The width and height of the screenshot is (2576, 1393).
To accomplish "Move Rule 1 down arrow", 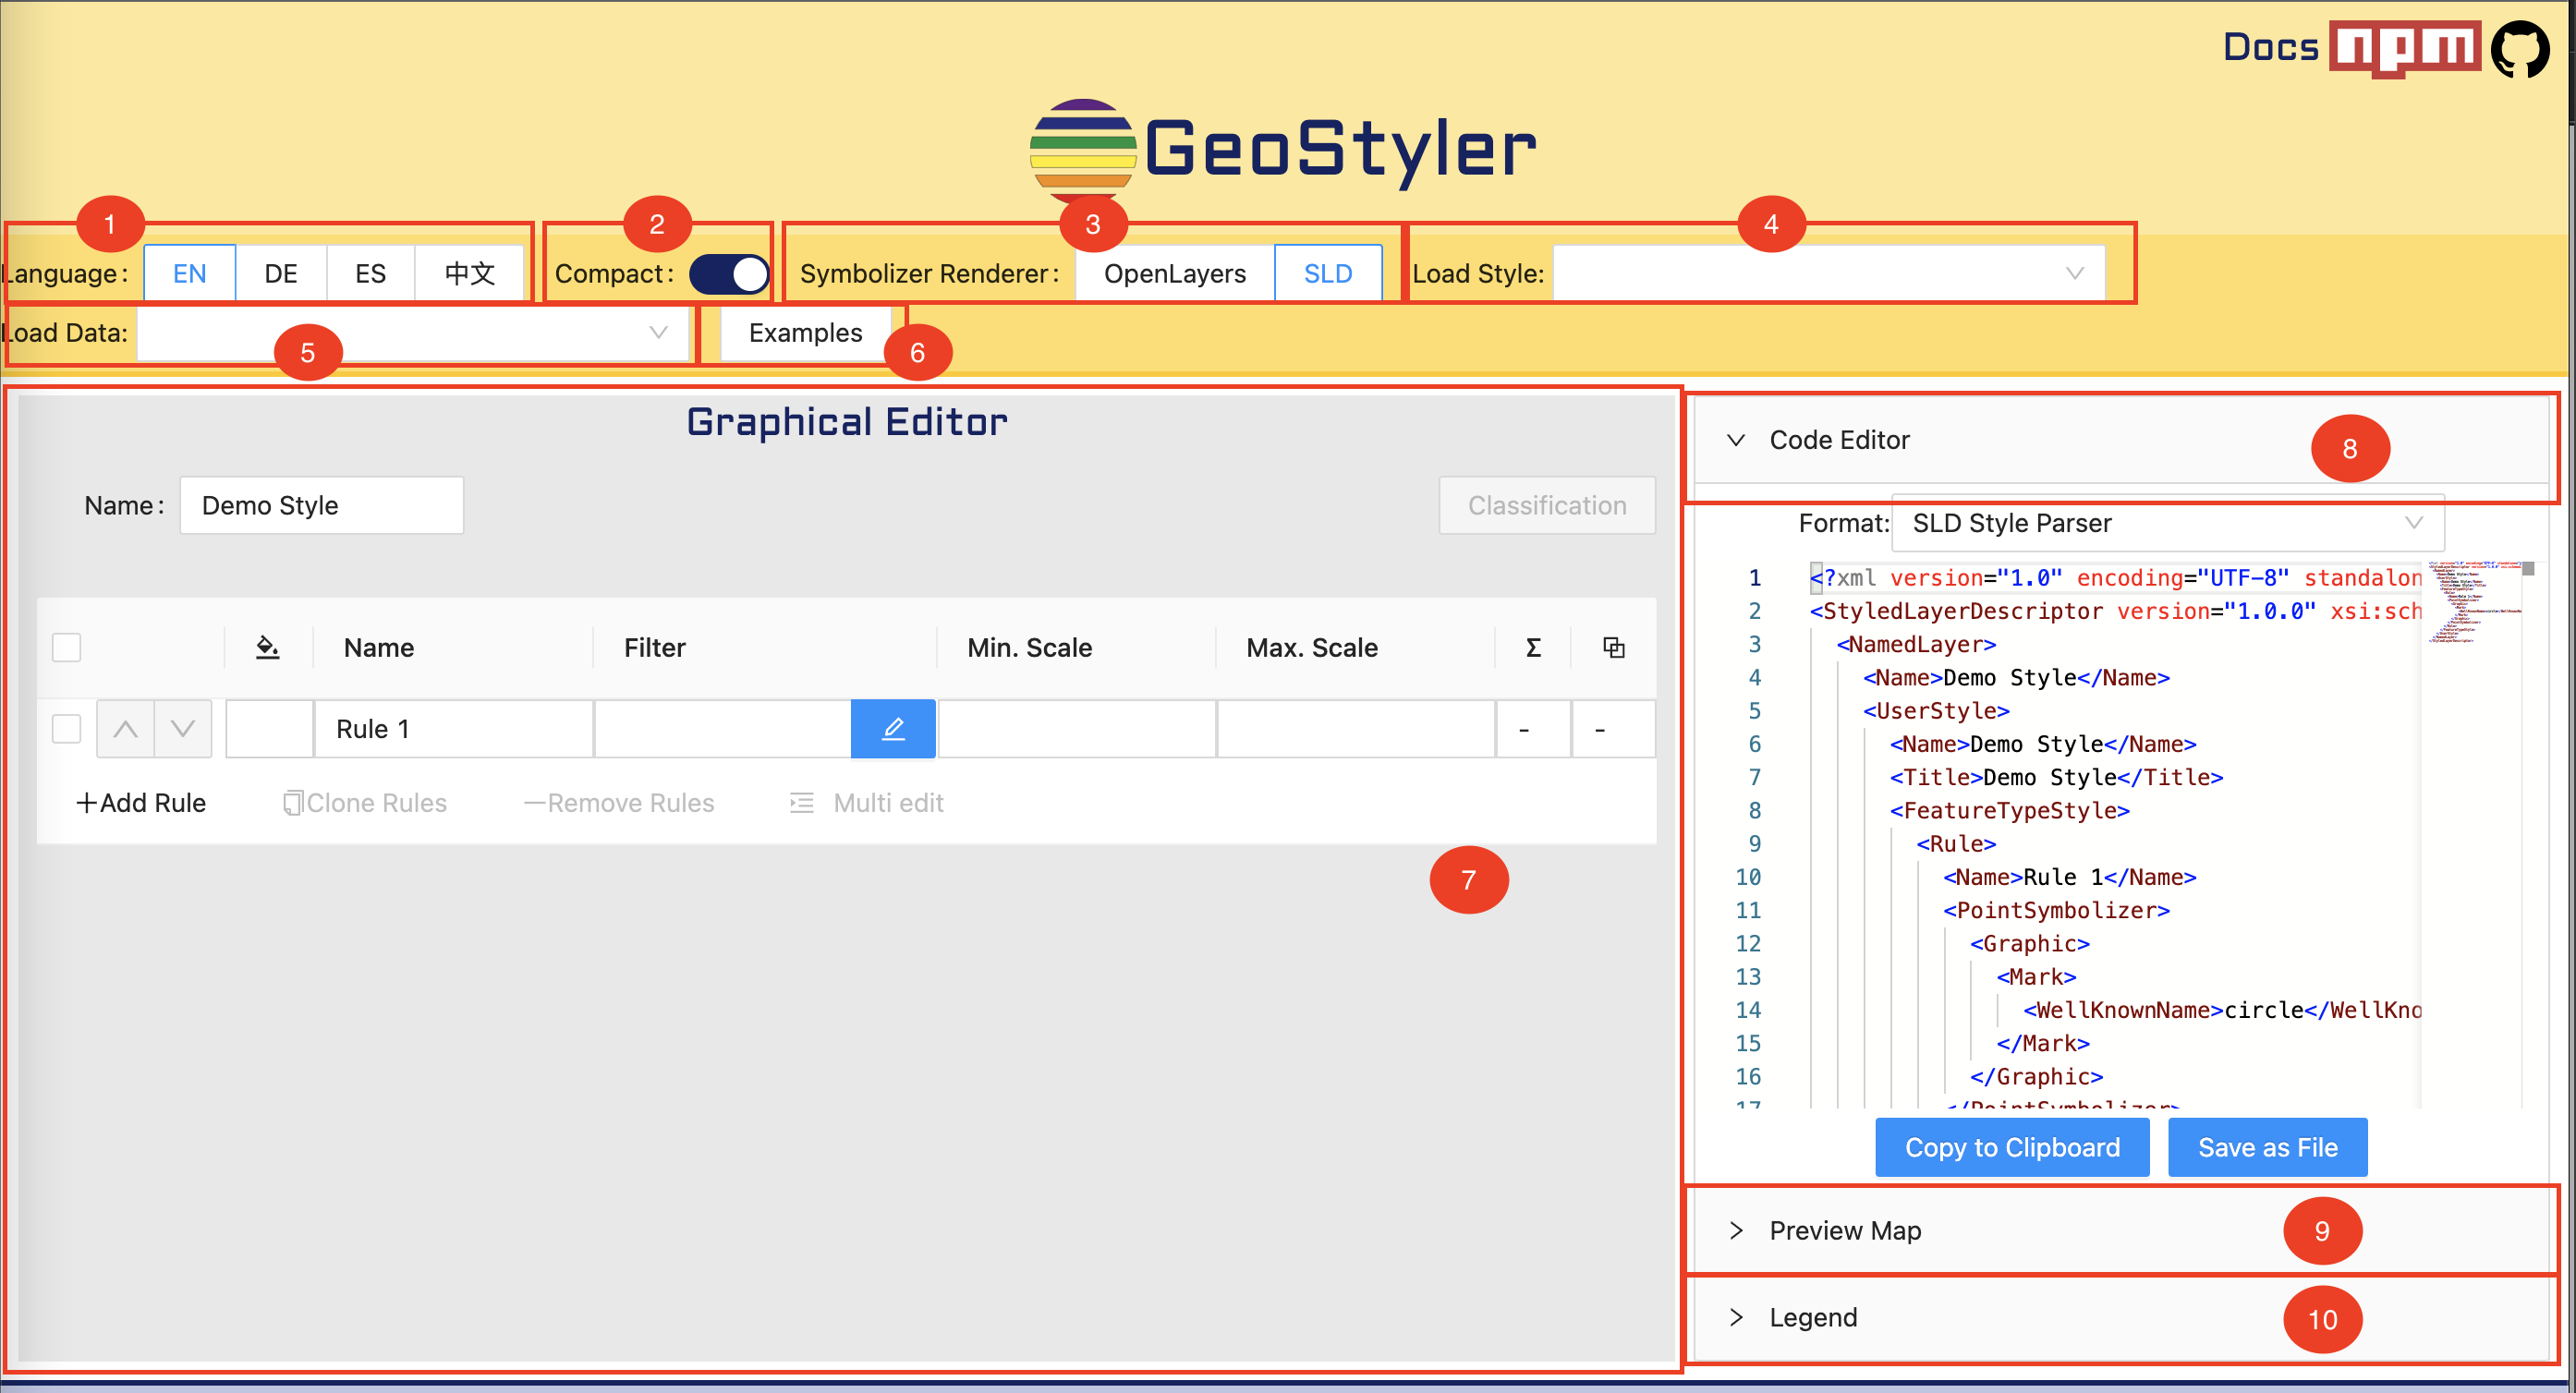I will coord(183,729).
